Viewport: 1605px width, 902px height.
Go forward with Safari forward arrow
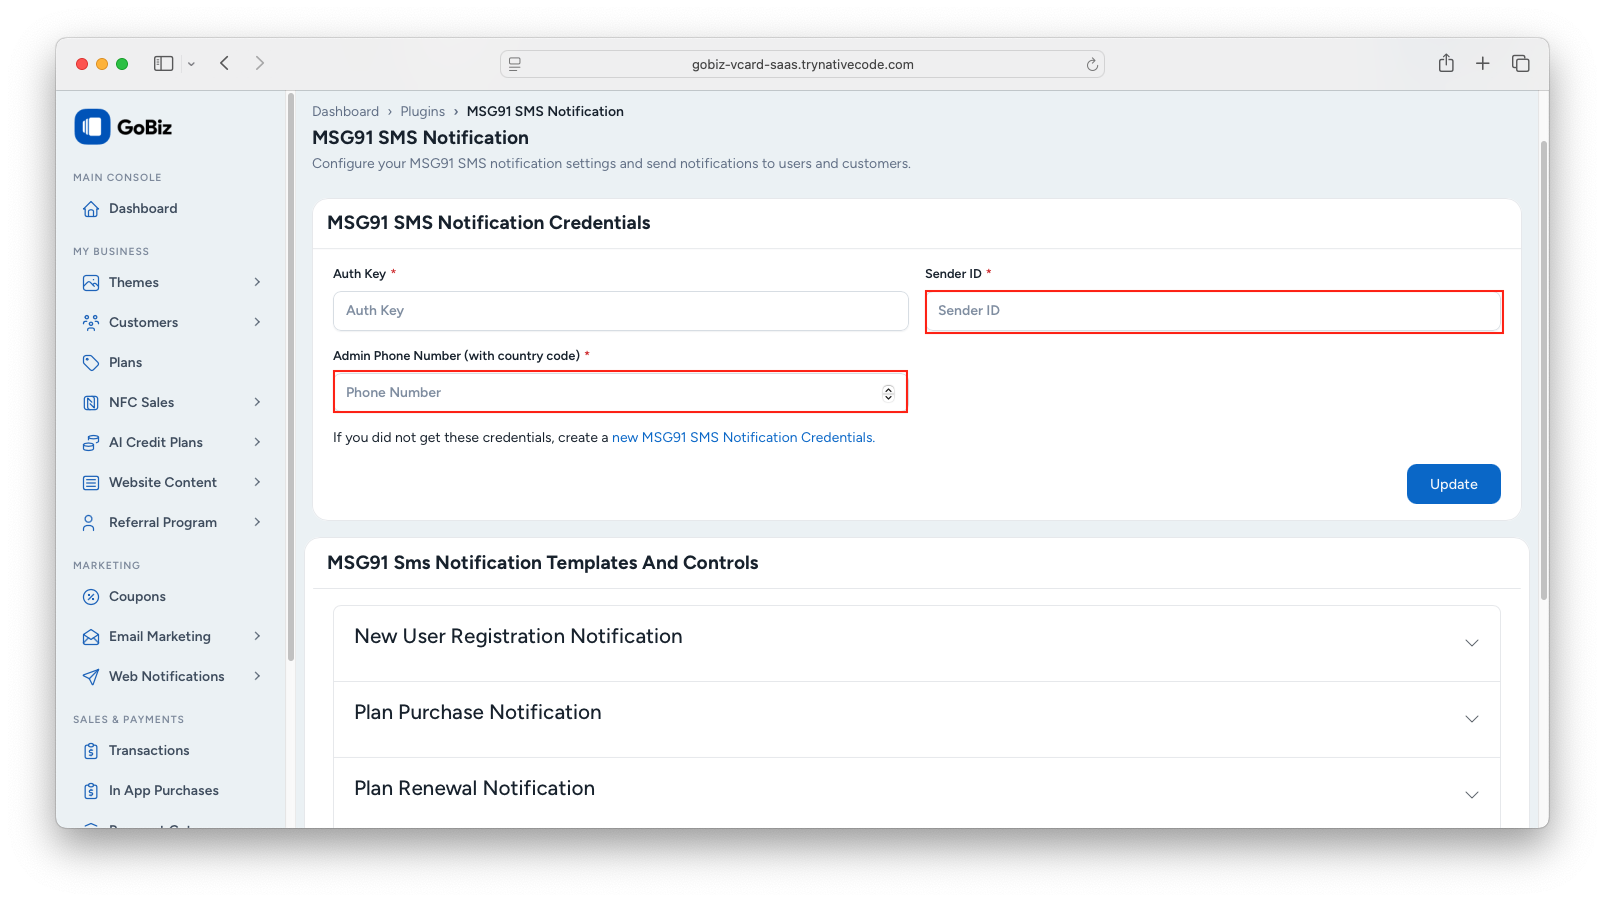260,63
